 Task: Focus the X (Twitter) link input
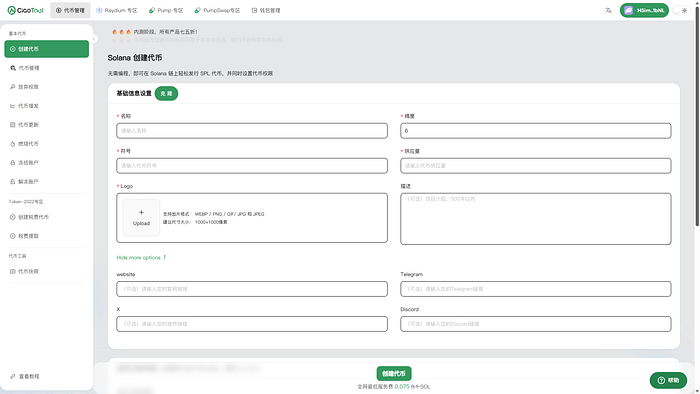252,324
